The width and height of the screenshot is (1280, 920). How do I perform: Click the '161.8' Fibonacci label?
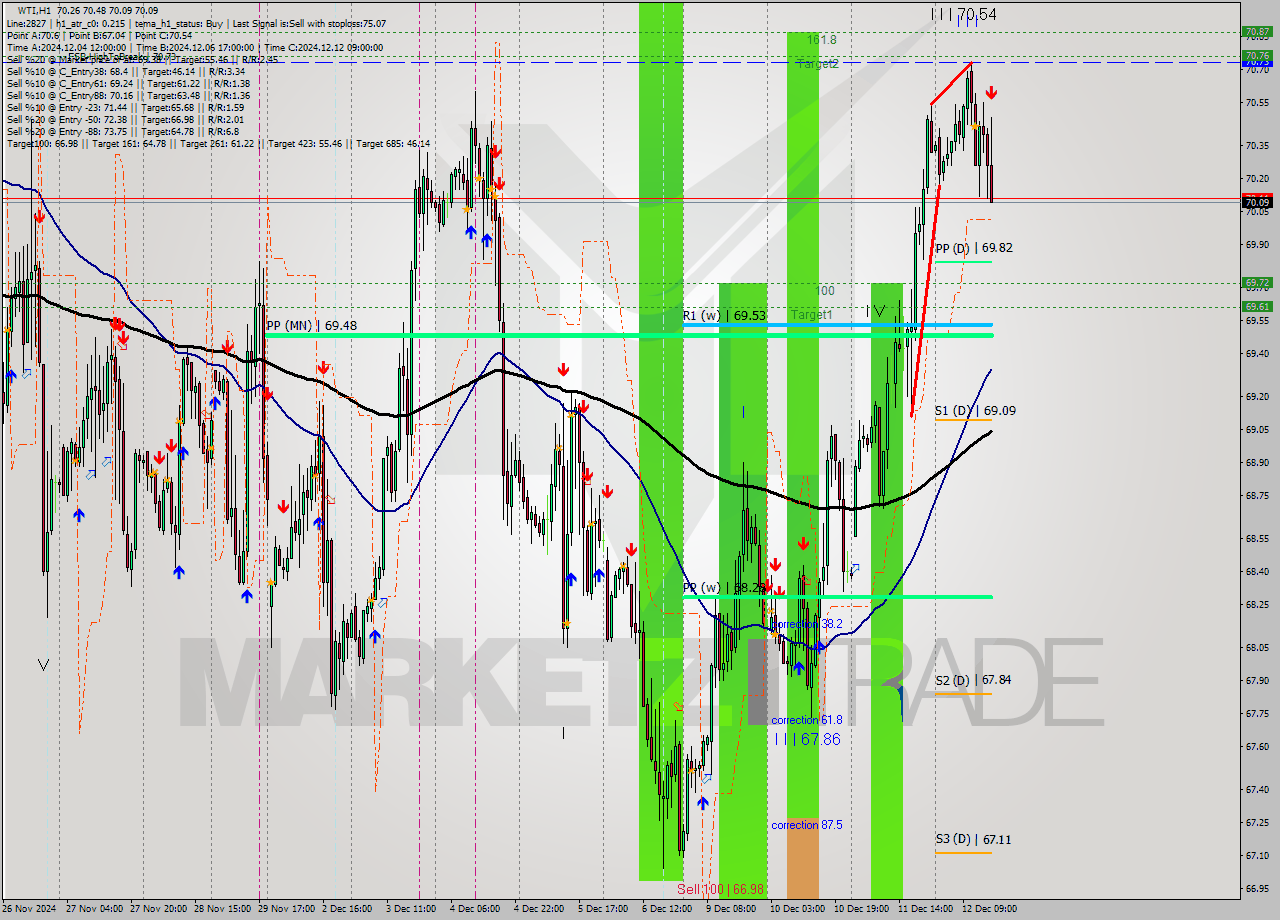821,40
